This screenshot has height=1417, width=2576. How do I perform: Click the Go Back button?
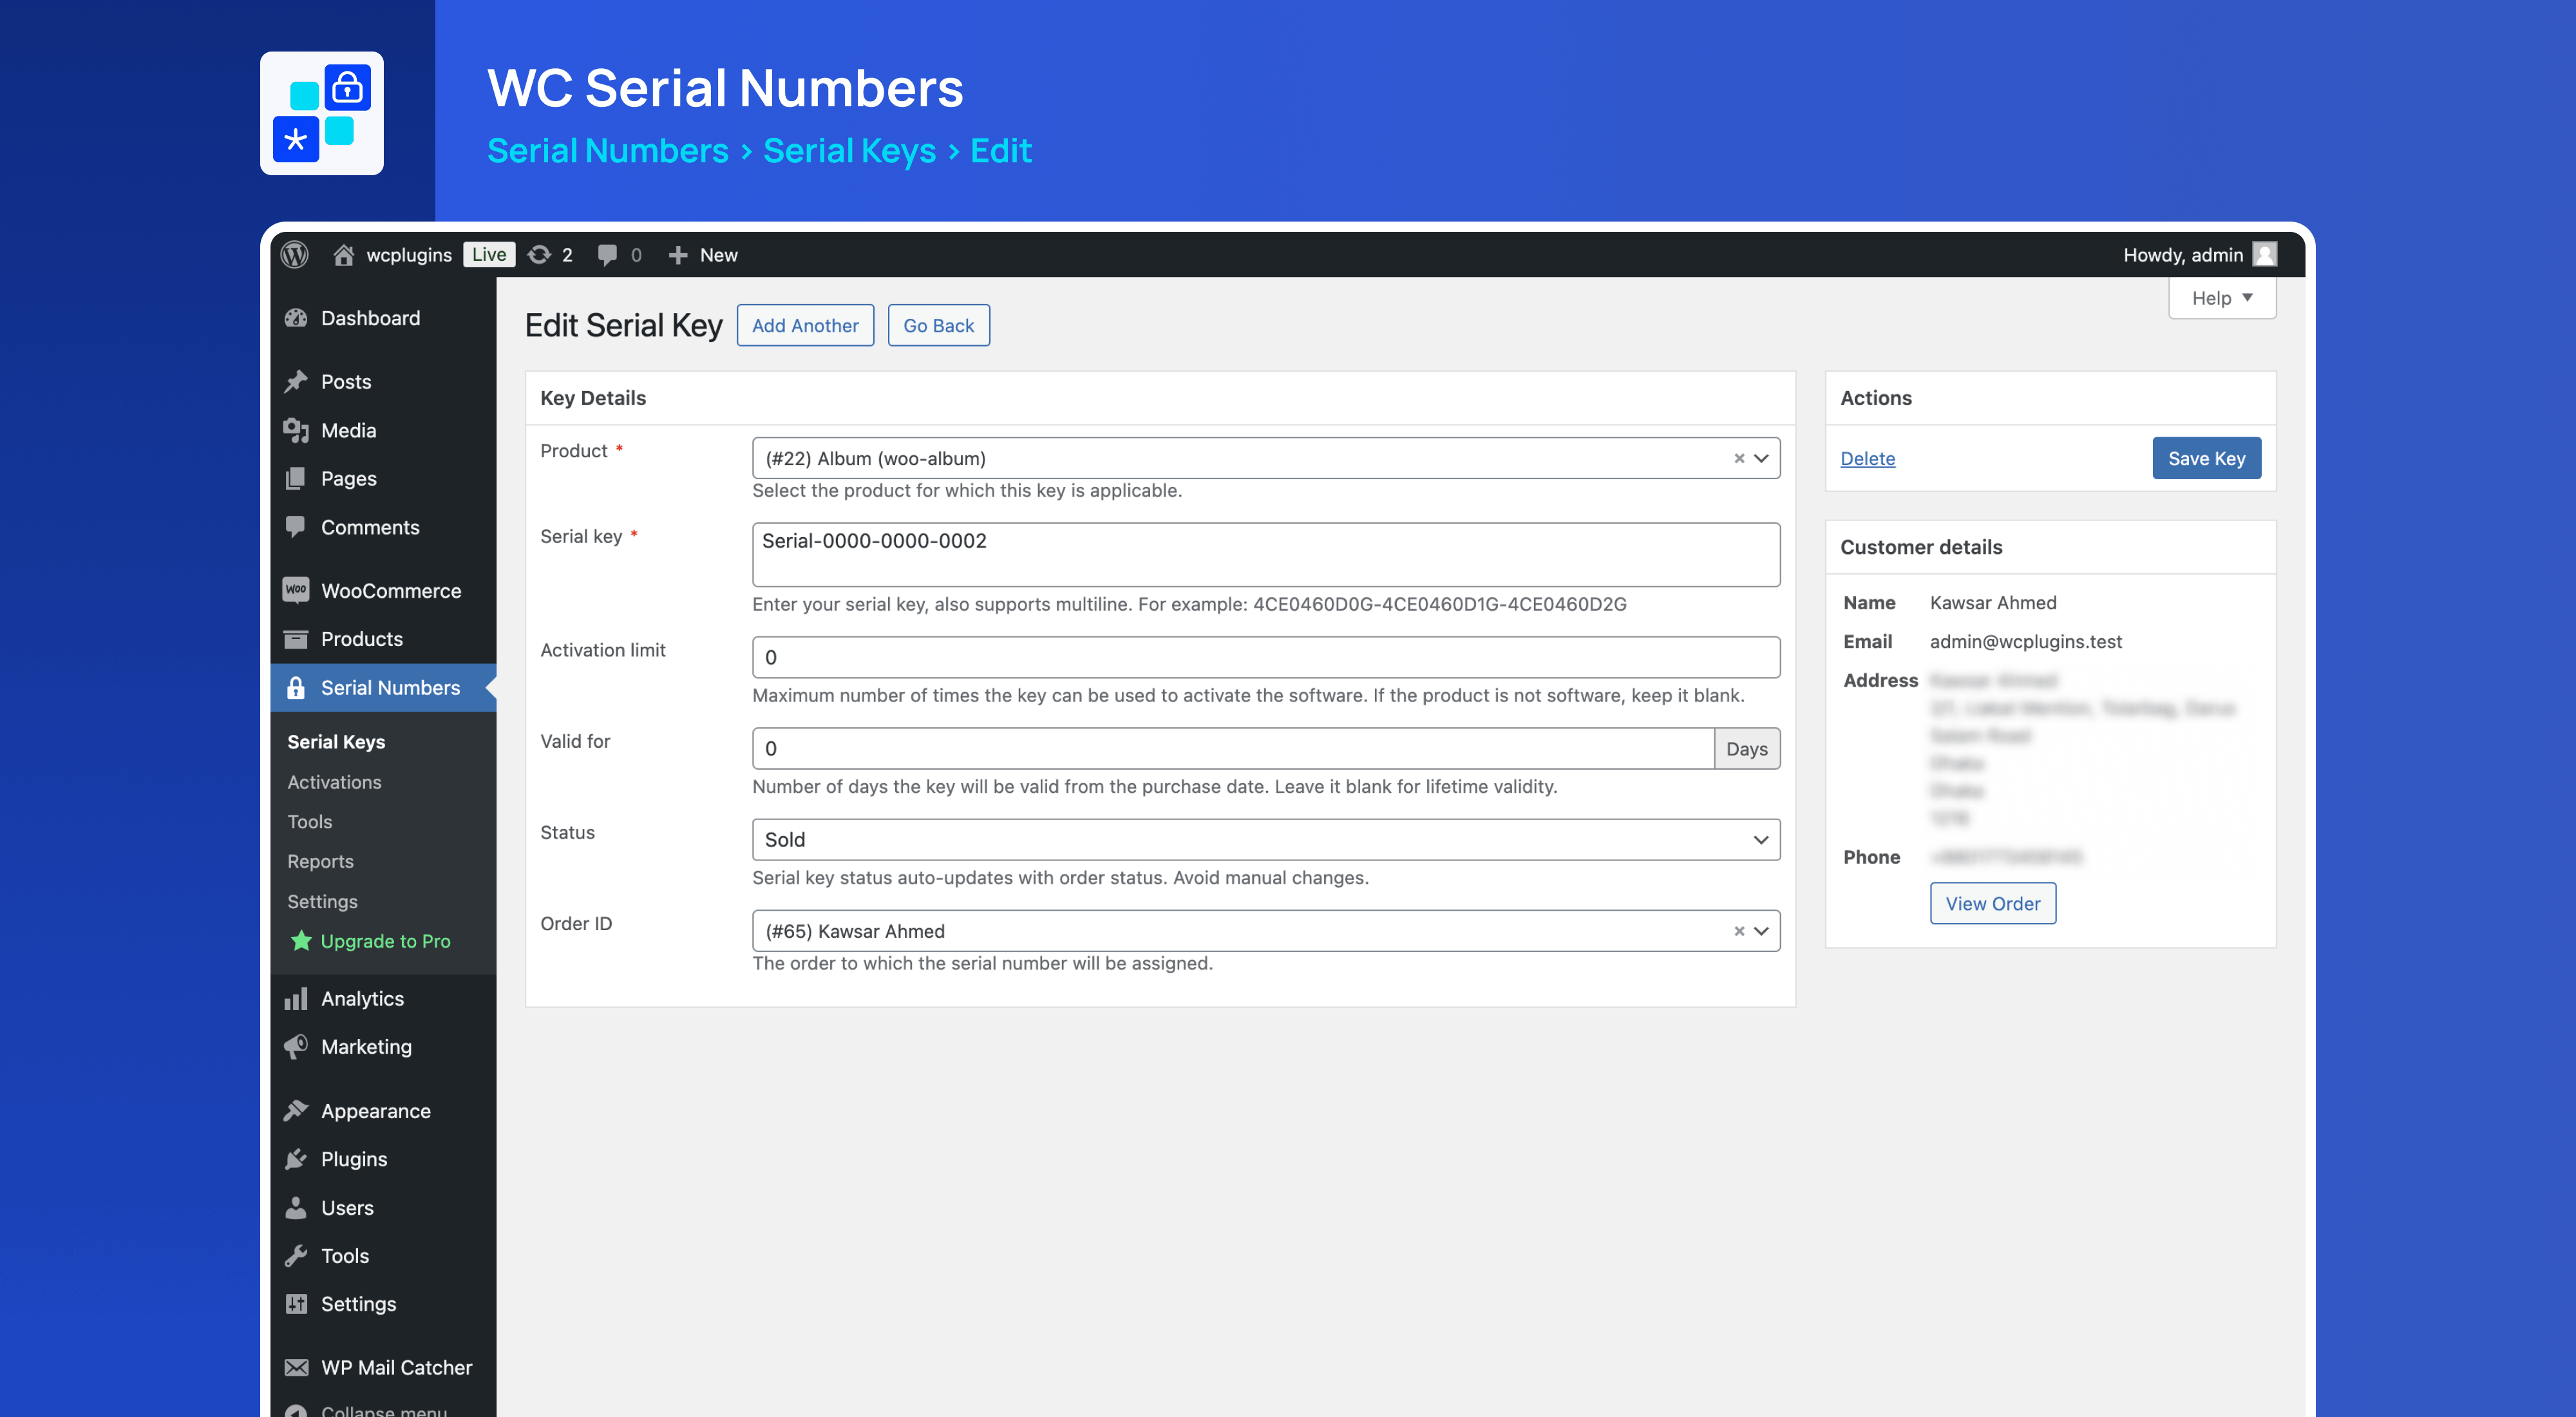938,325
